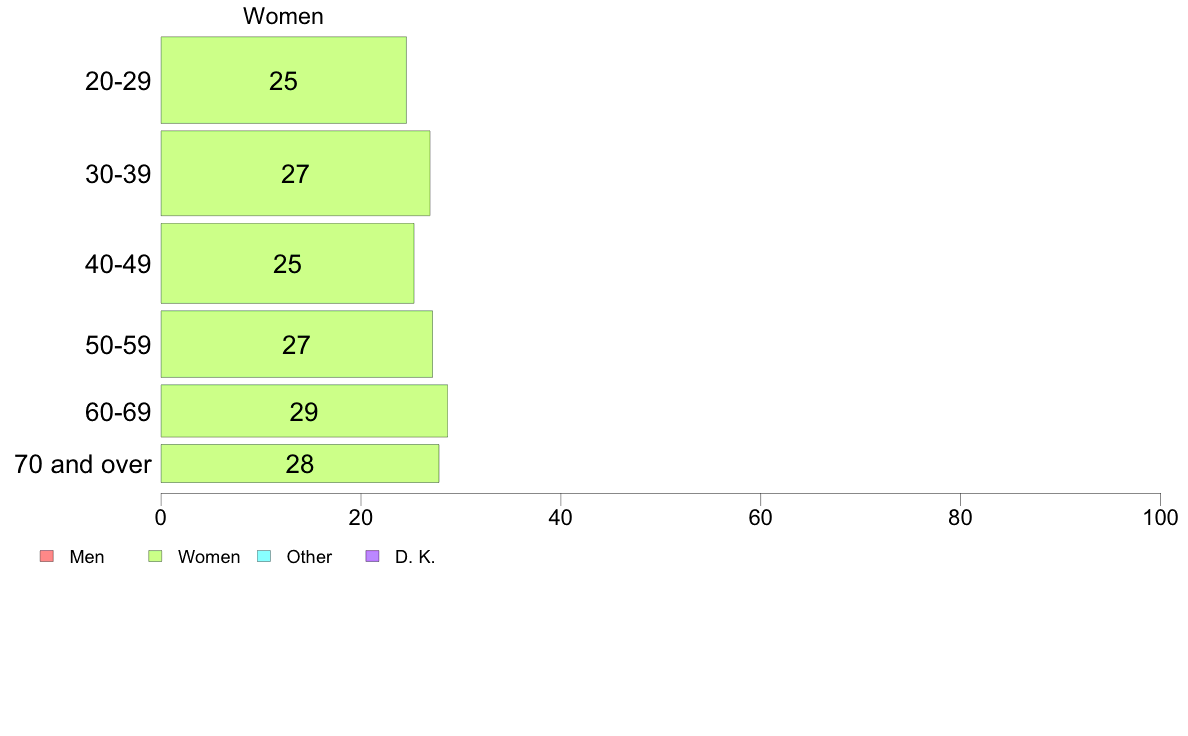
Task: Select the 30-39 bar showing 27
Action: click(x=295, y=173)
